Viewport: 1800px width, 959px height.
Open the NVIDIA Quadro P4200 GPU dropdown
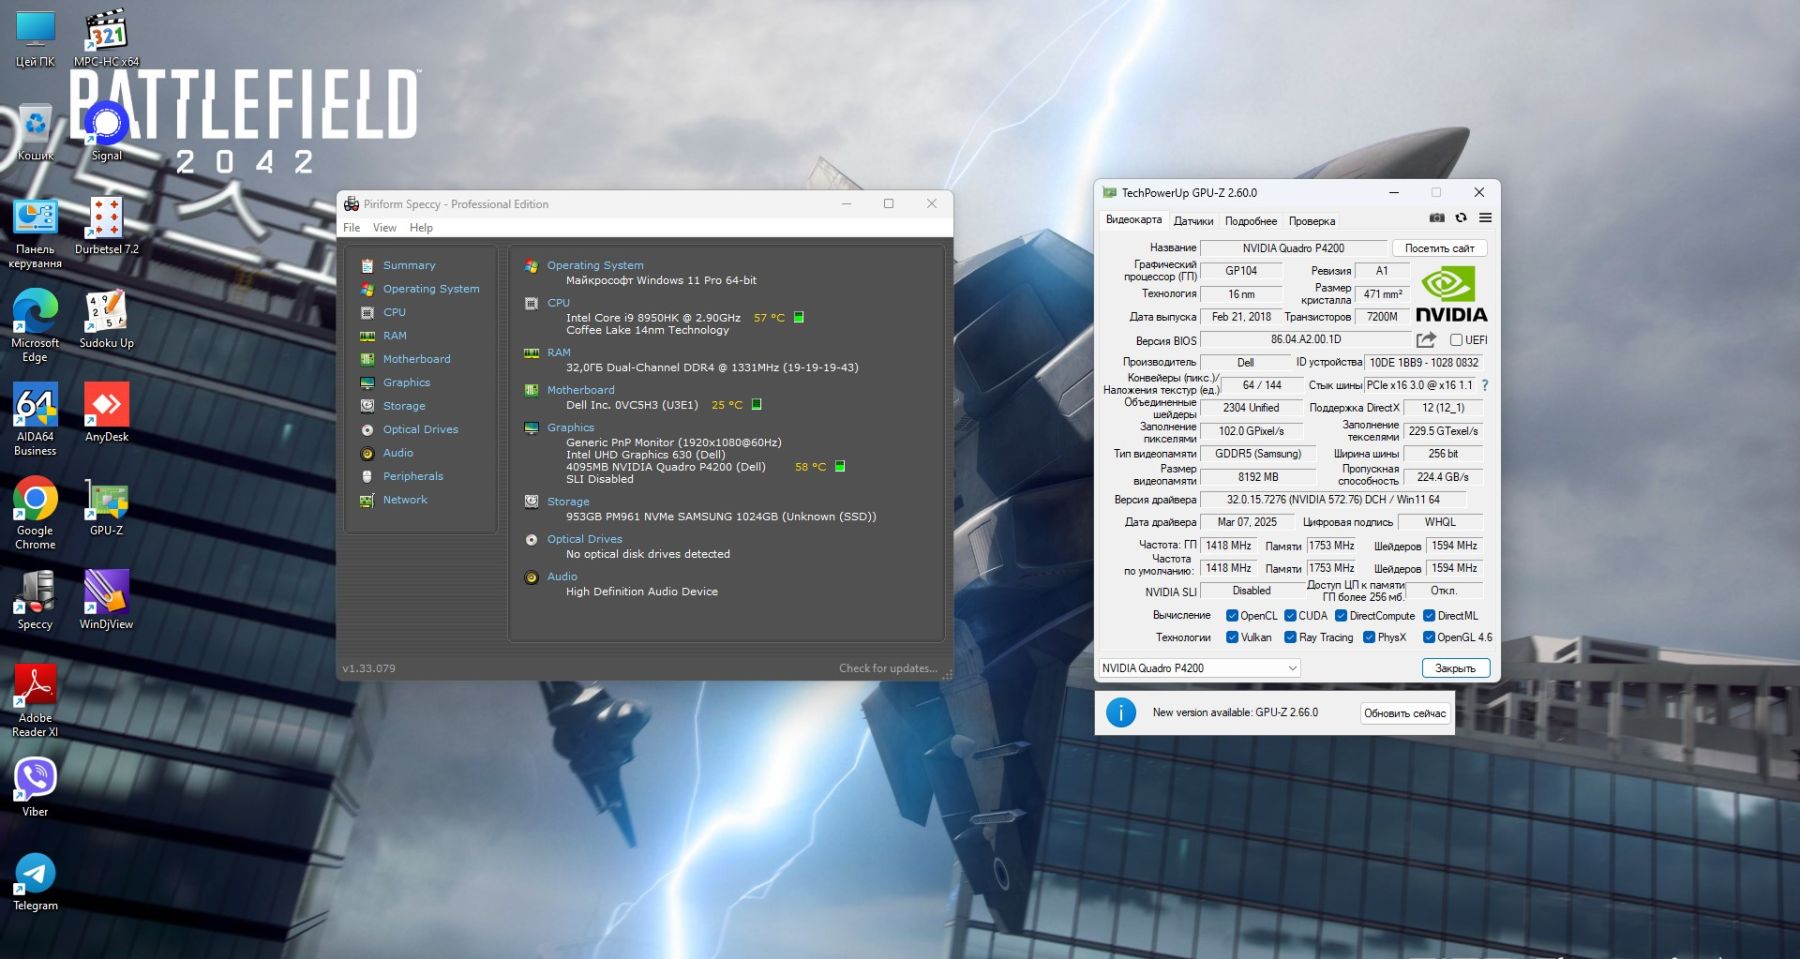tap(1199, 668)
